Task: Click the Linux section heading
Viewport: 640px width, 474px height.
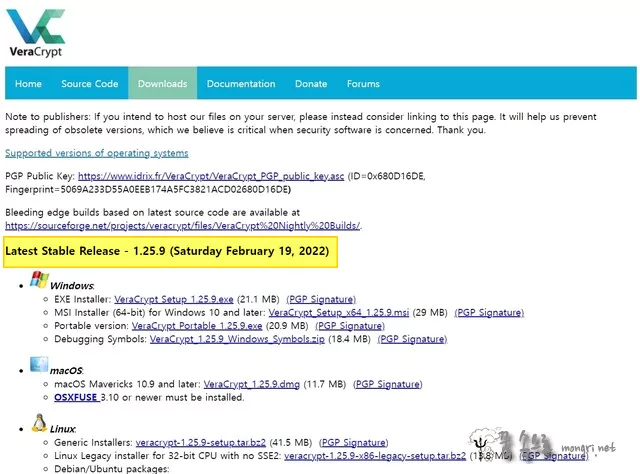Action: (x=63, y=429)
